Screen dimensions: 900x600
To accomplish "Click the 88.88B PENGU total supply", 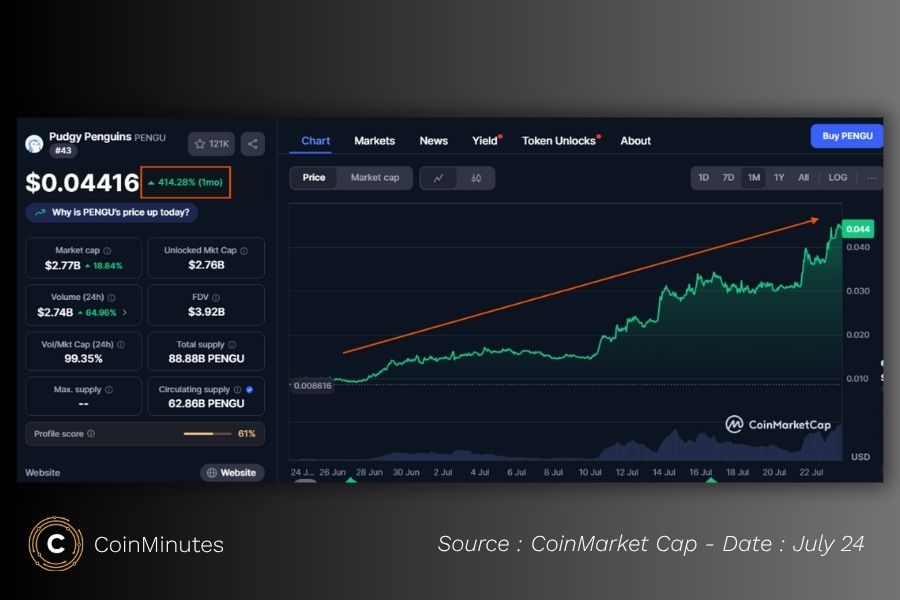I will tap(206, 359).
